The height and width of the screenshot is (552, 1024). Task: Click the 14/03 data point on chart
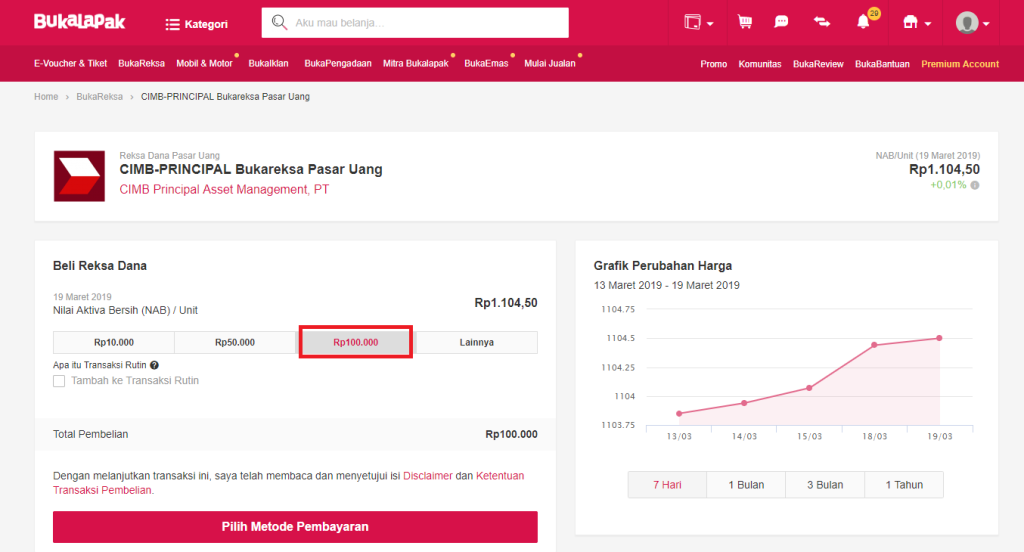744,403
